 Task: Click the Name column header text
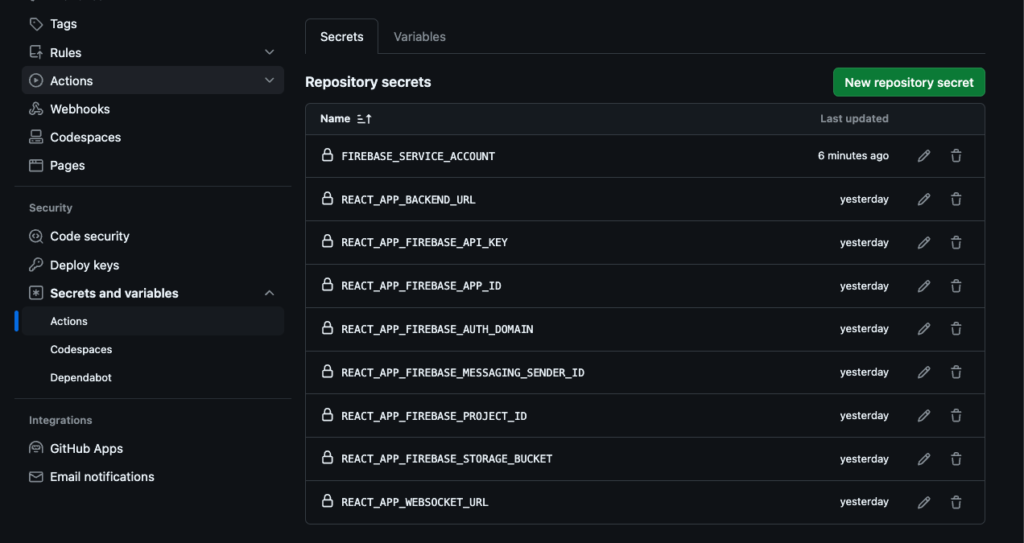coord(335,119)
